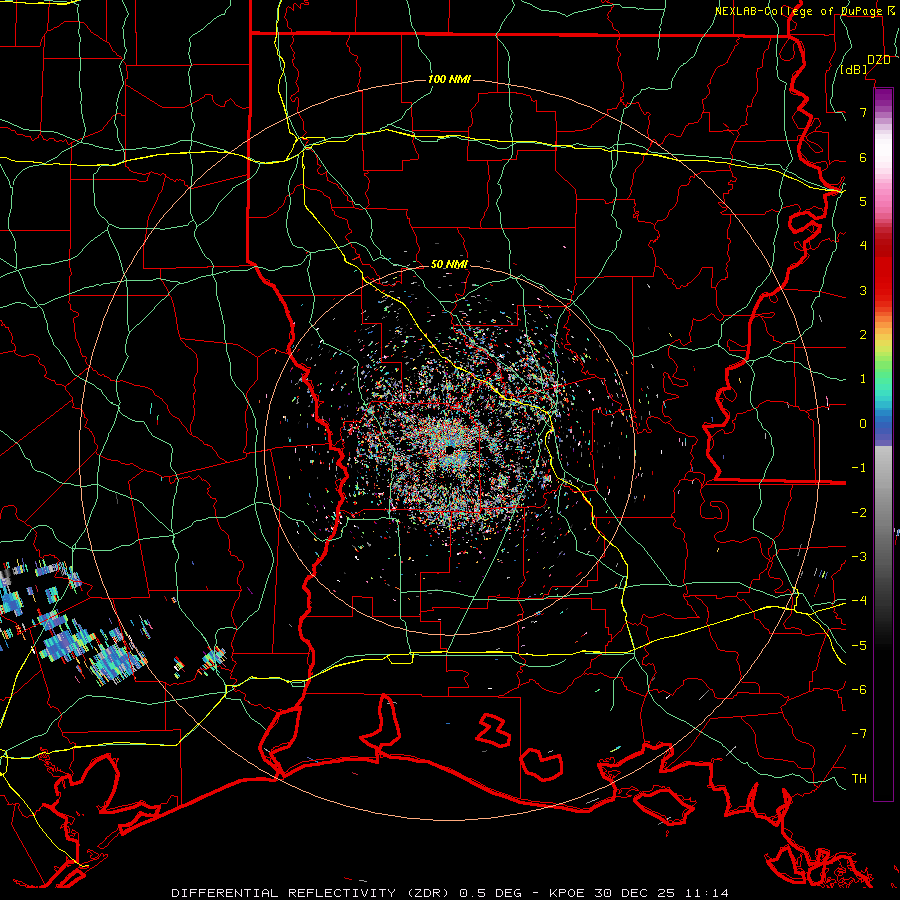Click the 6 dB value on color scale

(863, 157)
